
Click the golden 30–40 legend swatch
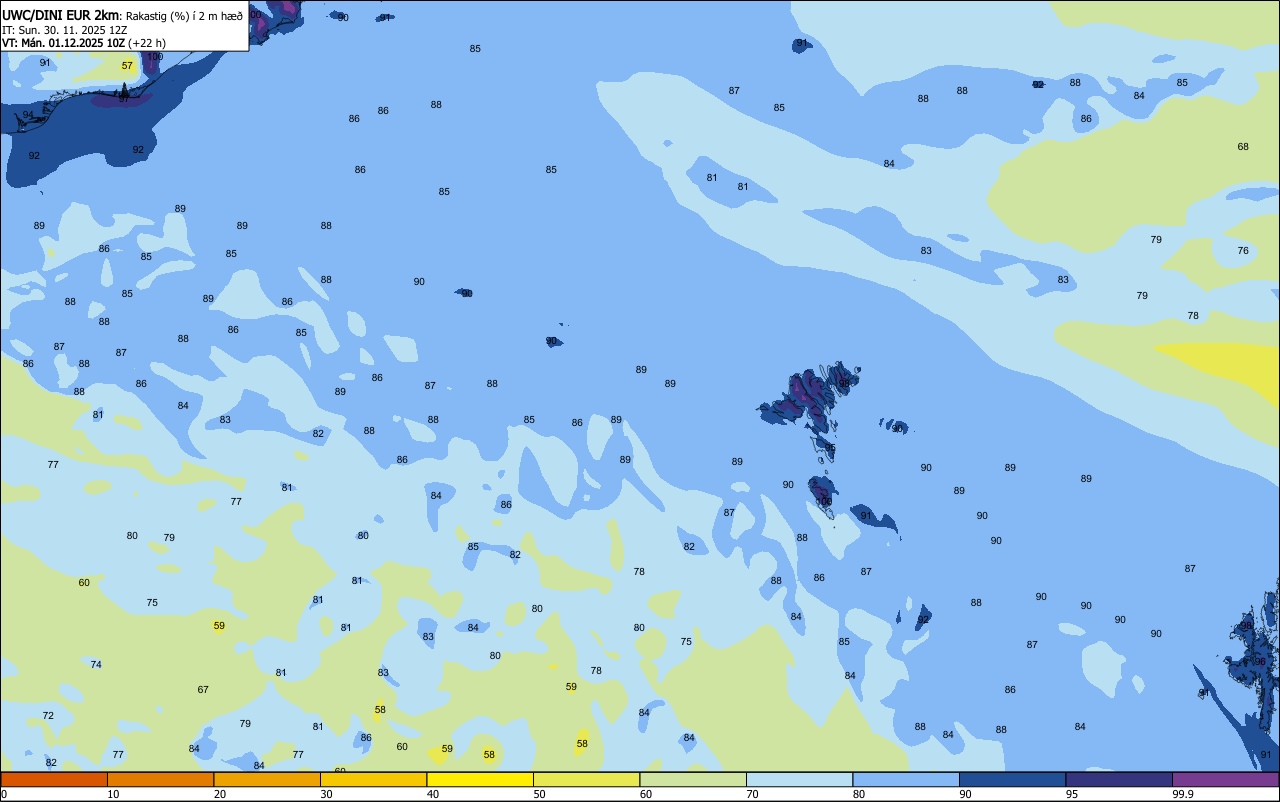[x=373, y=779]
